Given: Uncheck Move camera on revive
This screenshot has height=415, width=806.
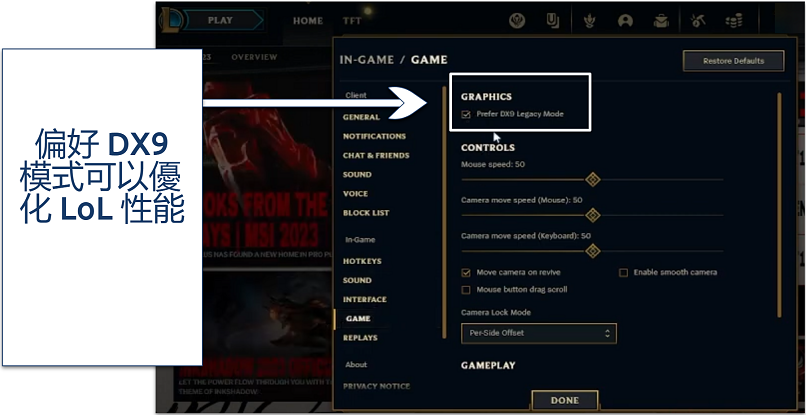Looking at the screenshot, I should click(x=466, y=273).
